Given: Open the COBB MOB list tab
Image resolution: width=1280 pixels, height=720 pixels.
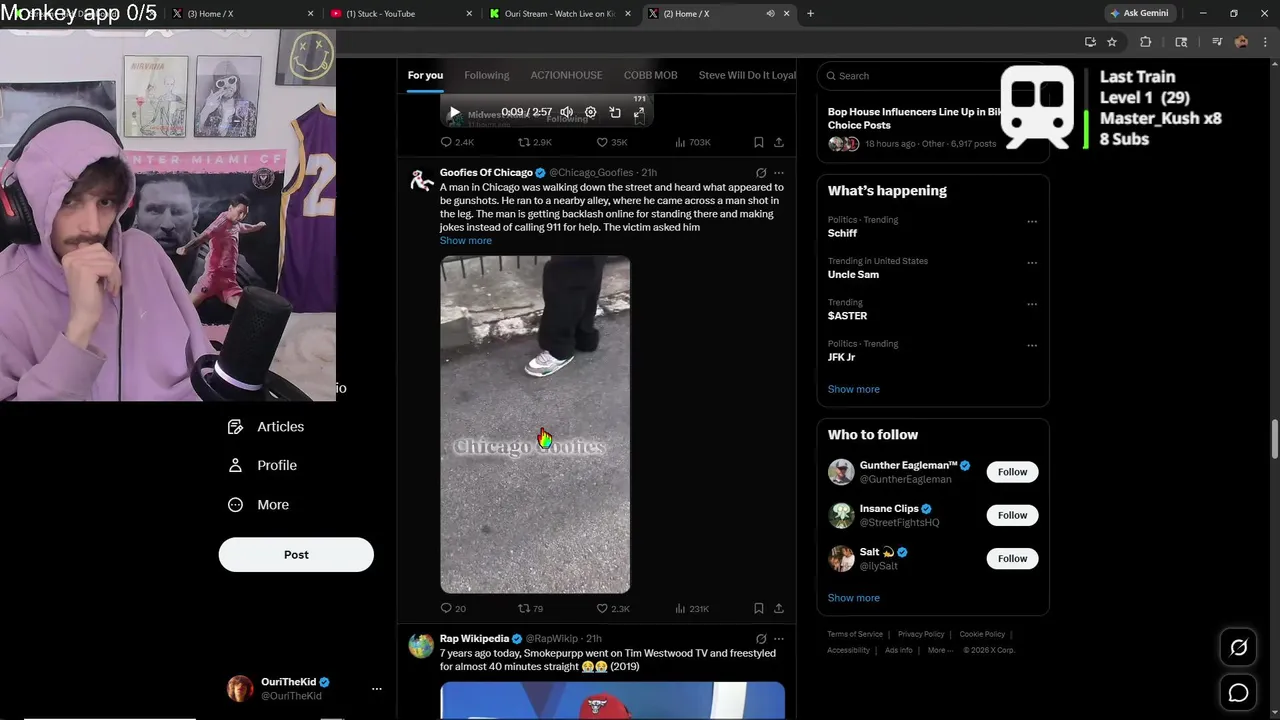Looking at the screenshot, I should 651,75.
